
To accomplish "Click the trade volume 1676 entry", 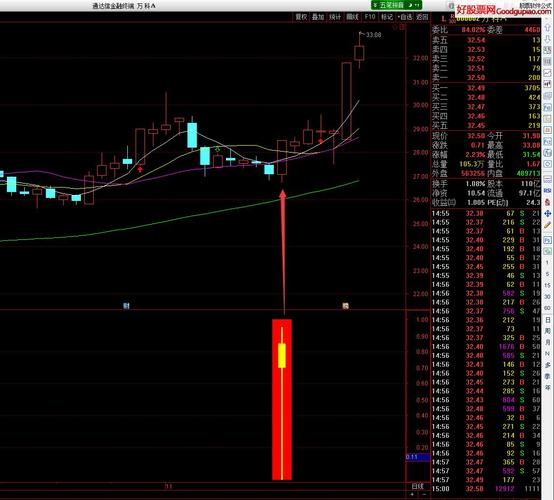I will 506,347.
